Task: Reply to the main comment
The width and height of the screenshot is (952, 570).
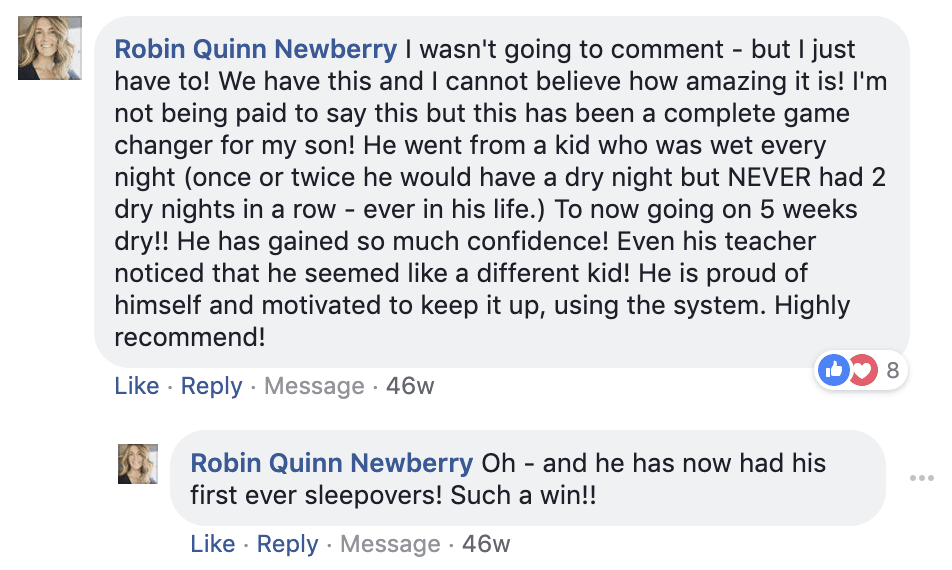Action: coord(211,386)
